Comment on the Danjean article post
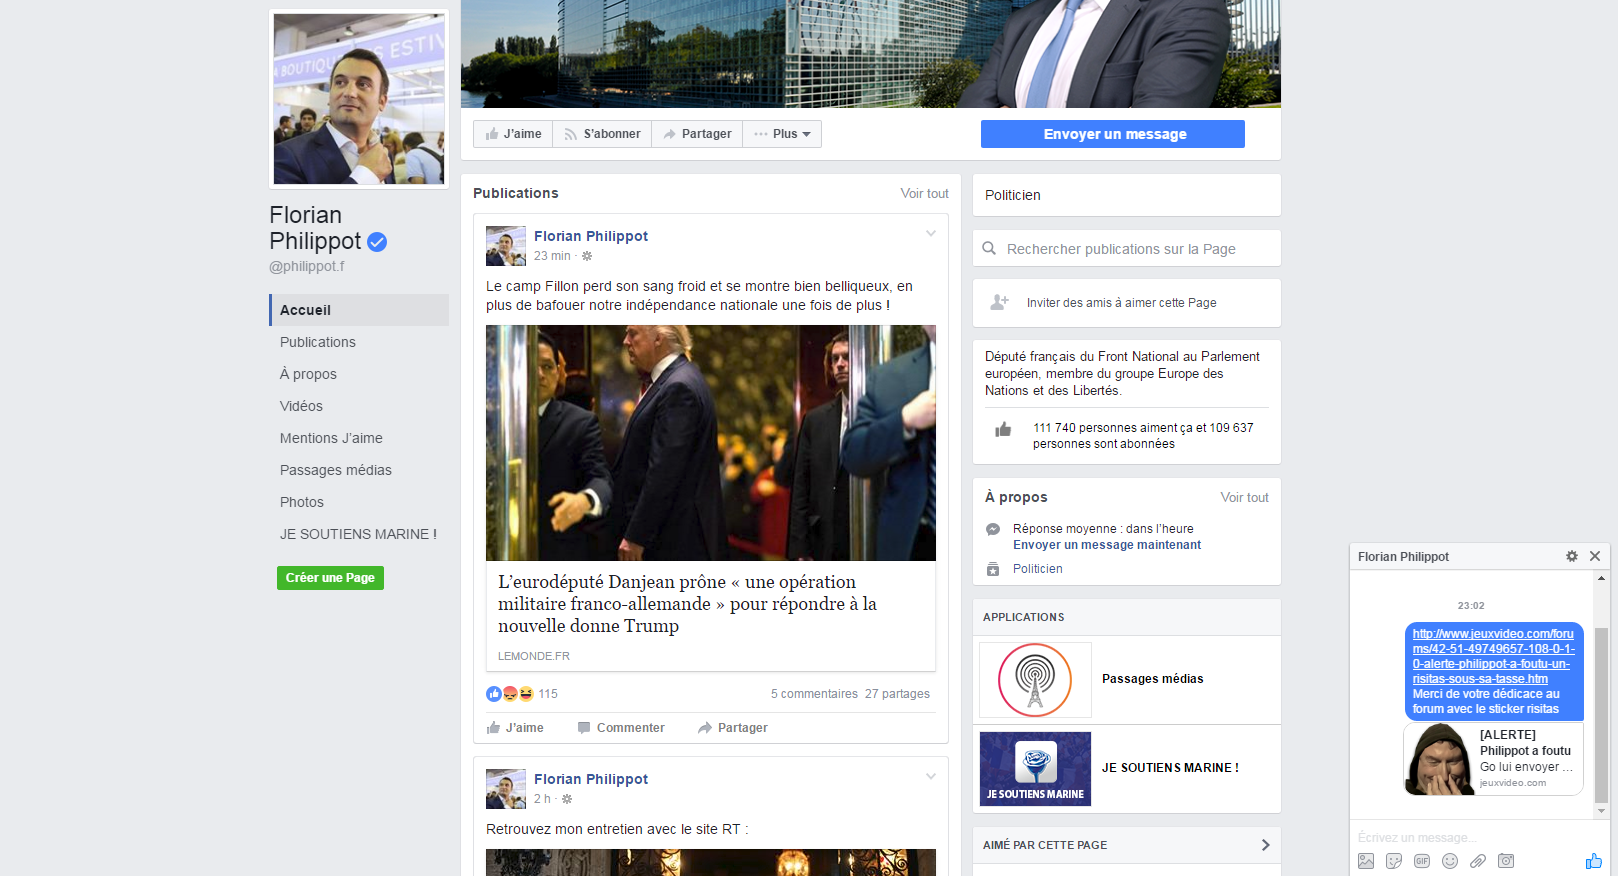Screen dimensions: 1618x876 pos(621,728)
